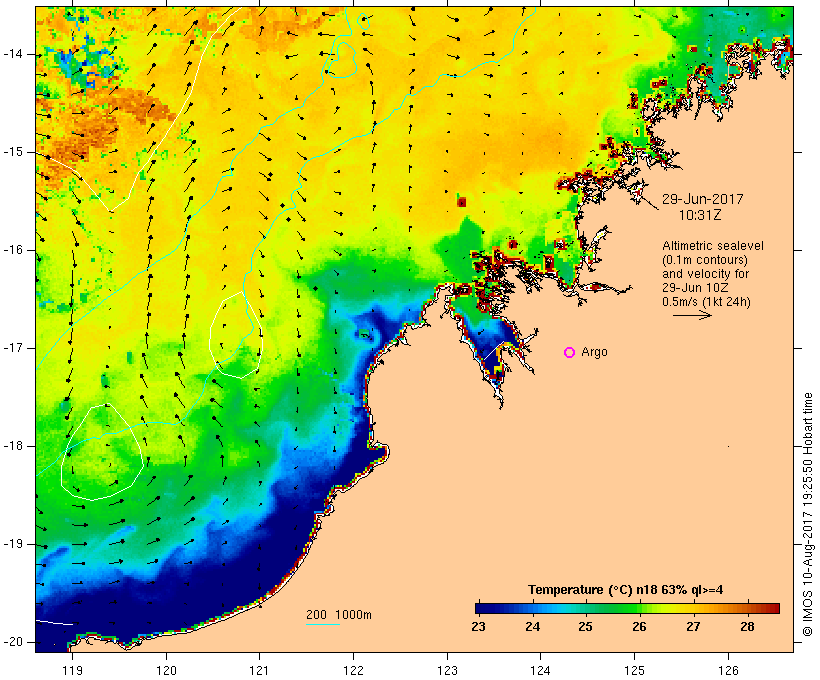The height and width of the screenshot is (680, 820).
Task: Click the velocity scale reference arrow
Action: click(692, 315)
